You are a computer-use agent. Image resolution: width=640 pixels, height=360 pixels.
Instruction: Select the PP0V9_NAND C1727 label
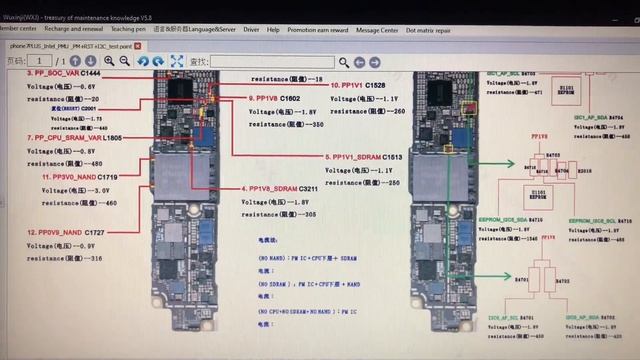(x=66, y=233)
